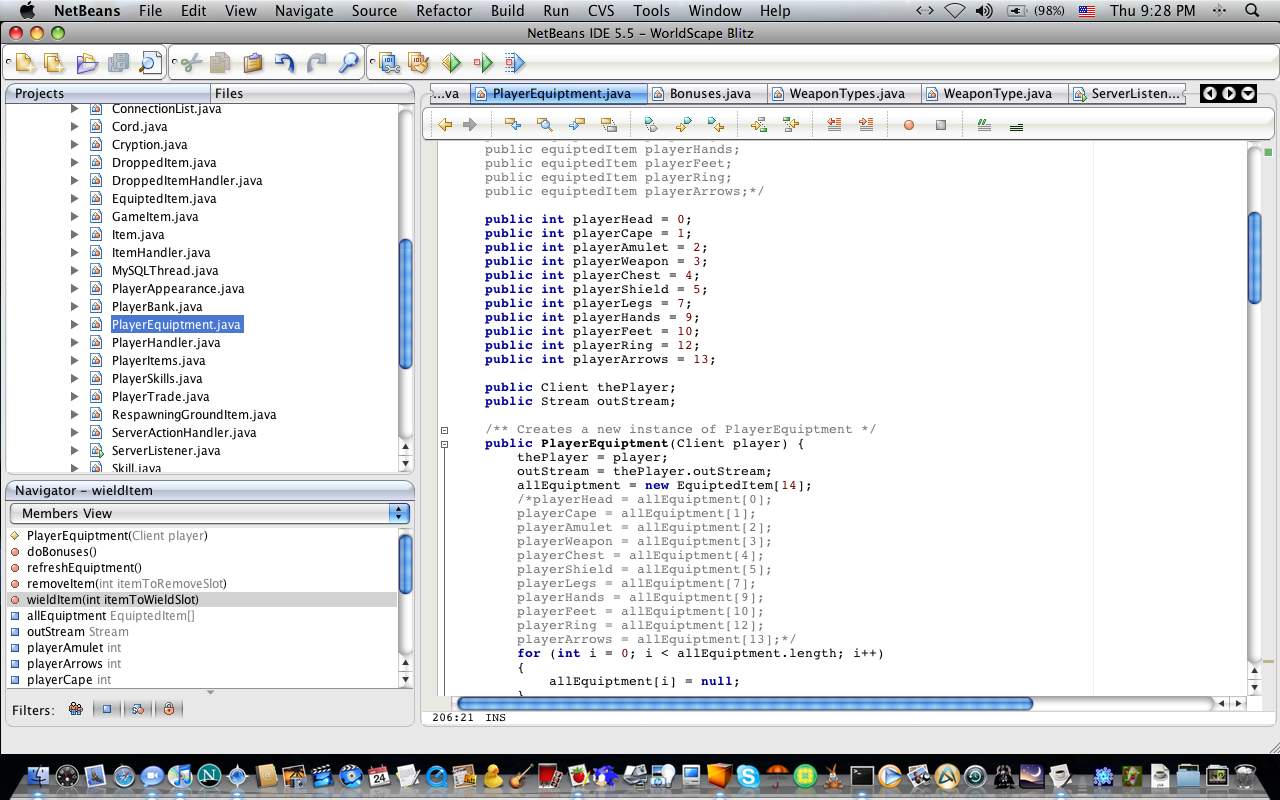Click the volume icon in macOS menu bar
Image resolution: width=1280 pixels, height=800 pixels.
(984, 11)
